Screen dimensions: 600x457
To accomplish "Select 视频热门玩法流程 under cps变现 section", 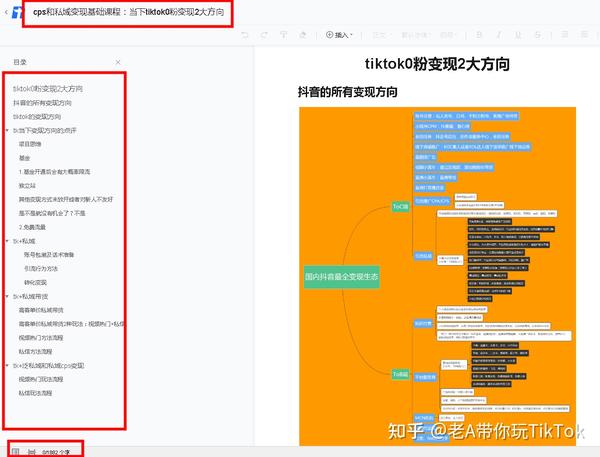I will point(41,379).
